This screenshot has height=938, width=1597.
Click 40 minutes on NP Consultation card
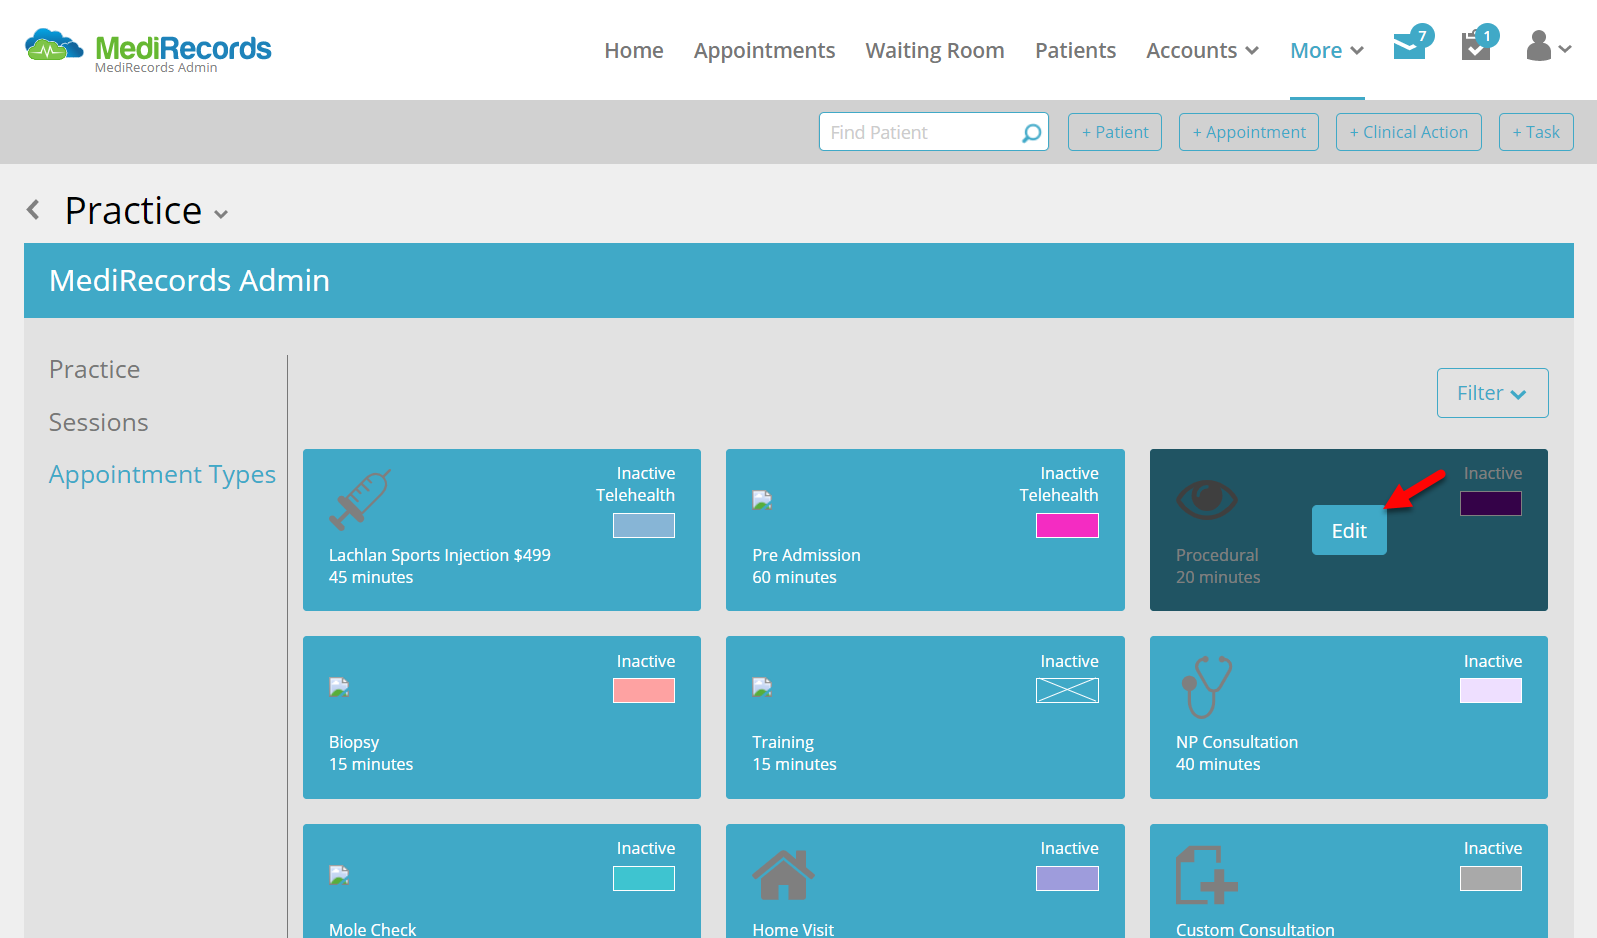[1218, 764]
